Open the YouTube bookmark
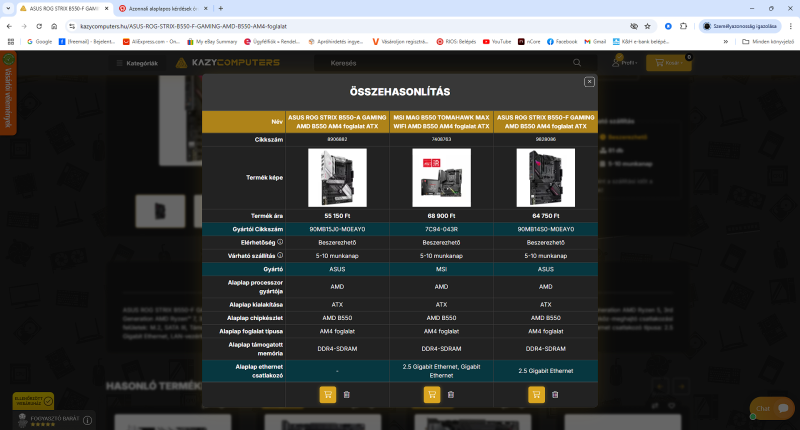 click(x=497, y=41)
